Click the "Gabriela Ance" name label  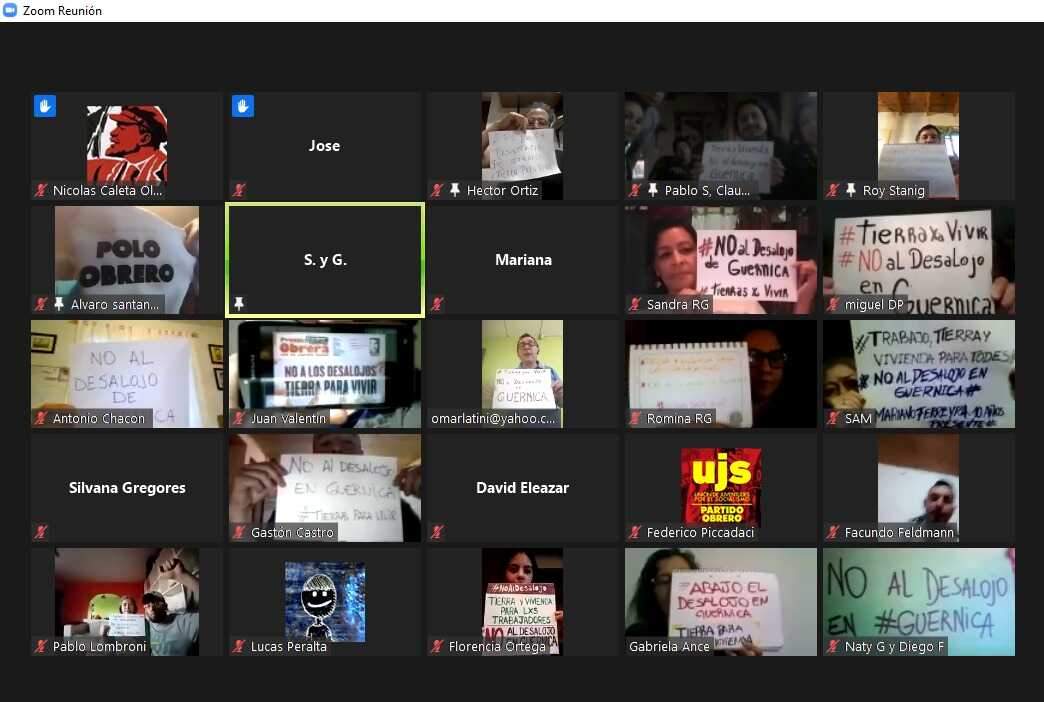669,646
